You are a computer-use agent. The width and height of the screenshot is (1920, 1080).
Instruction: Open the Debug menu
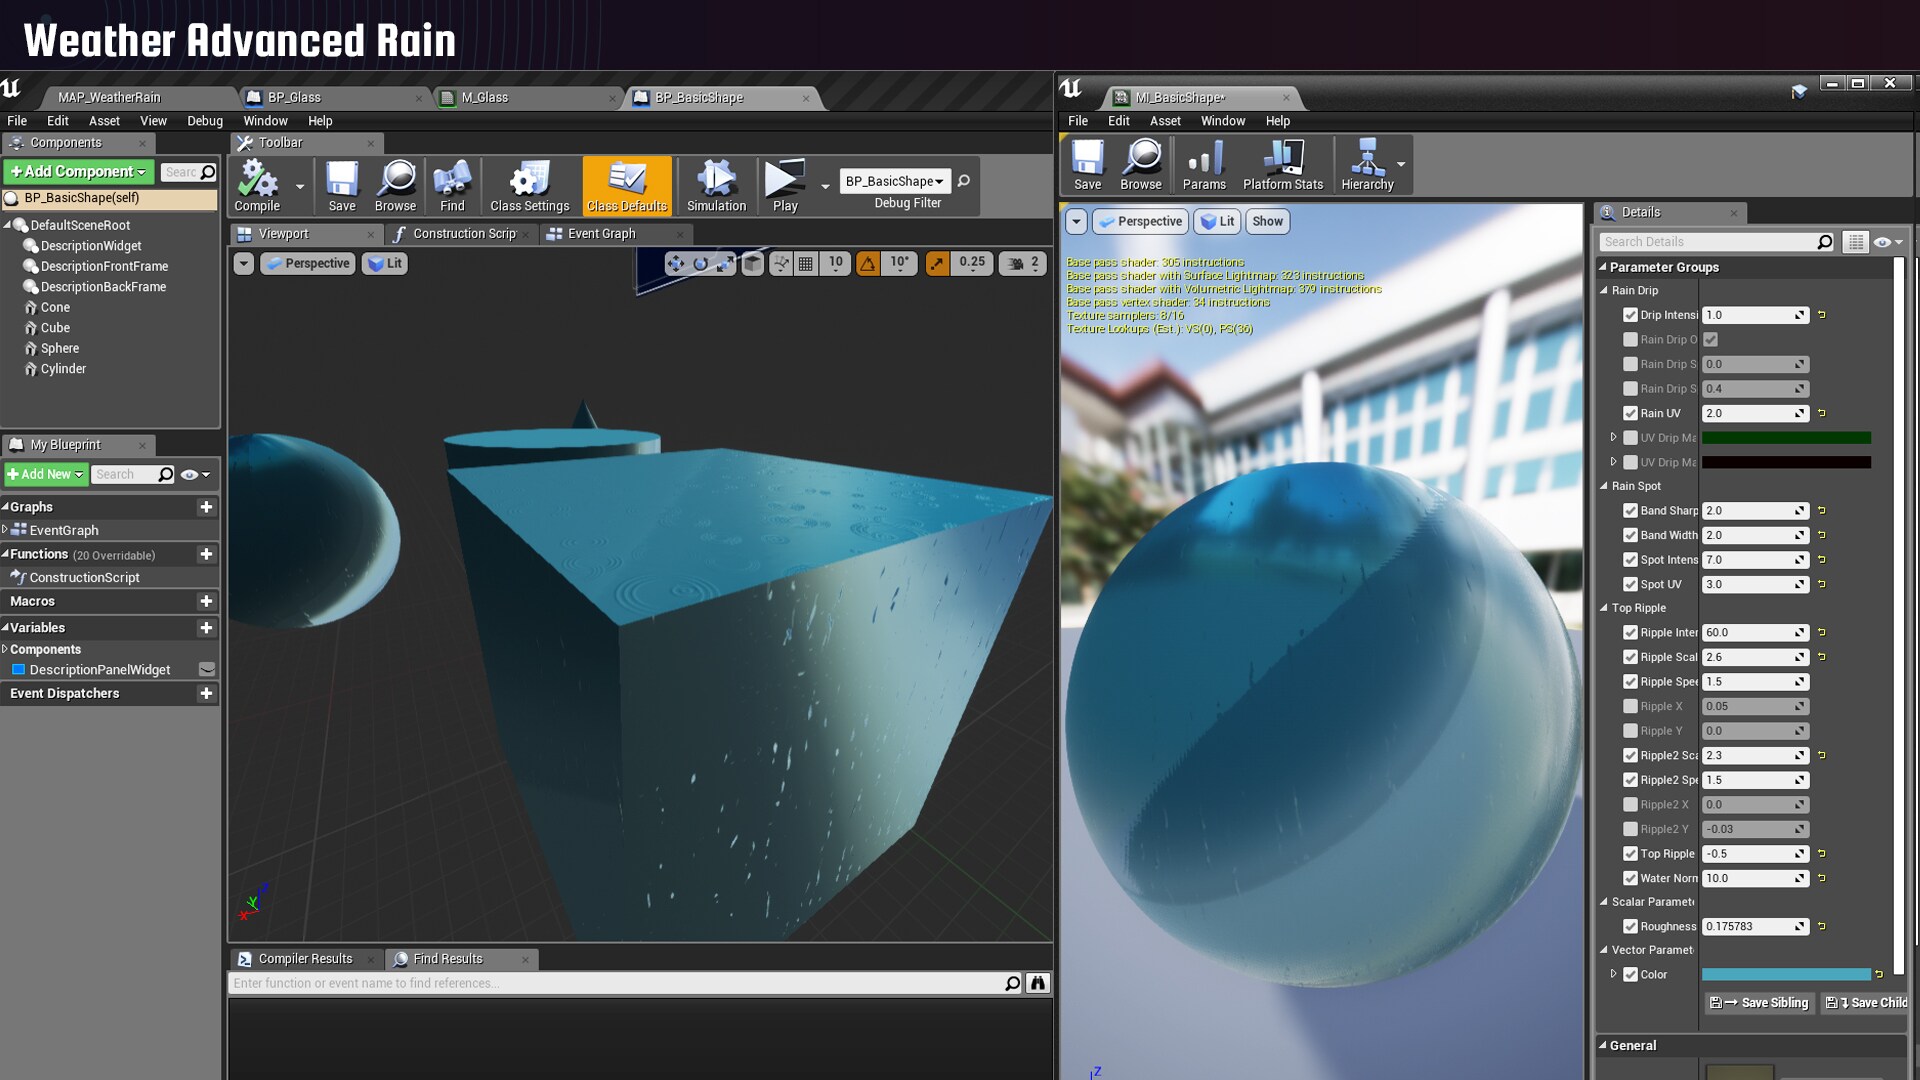(204, 120)
